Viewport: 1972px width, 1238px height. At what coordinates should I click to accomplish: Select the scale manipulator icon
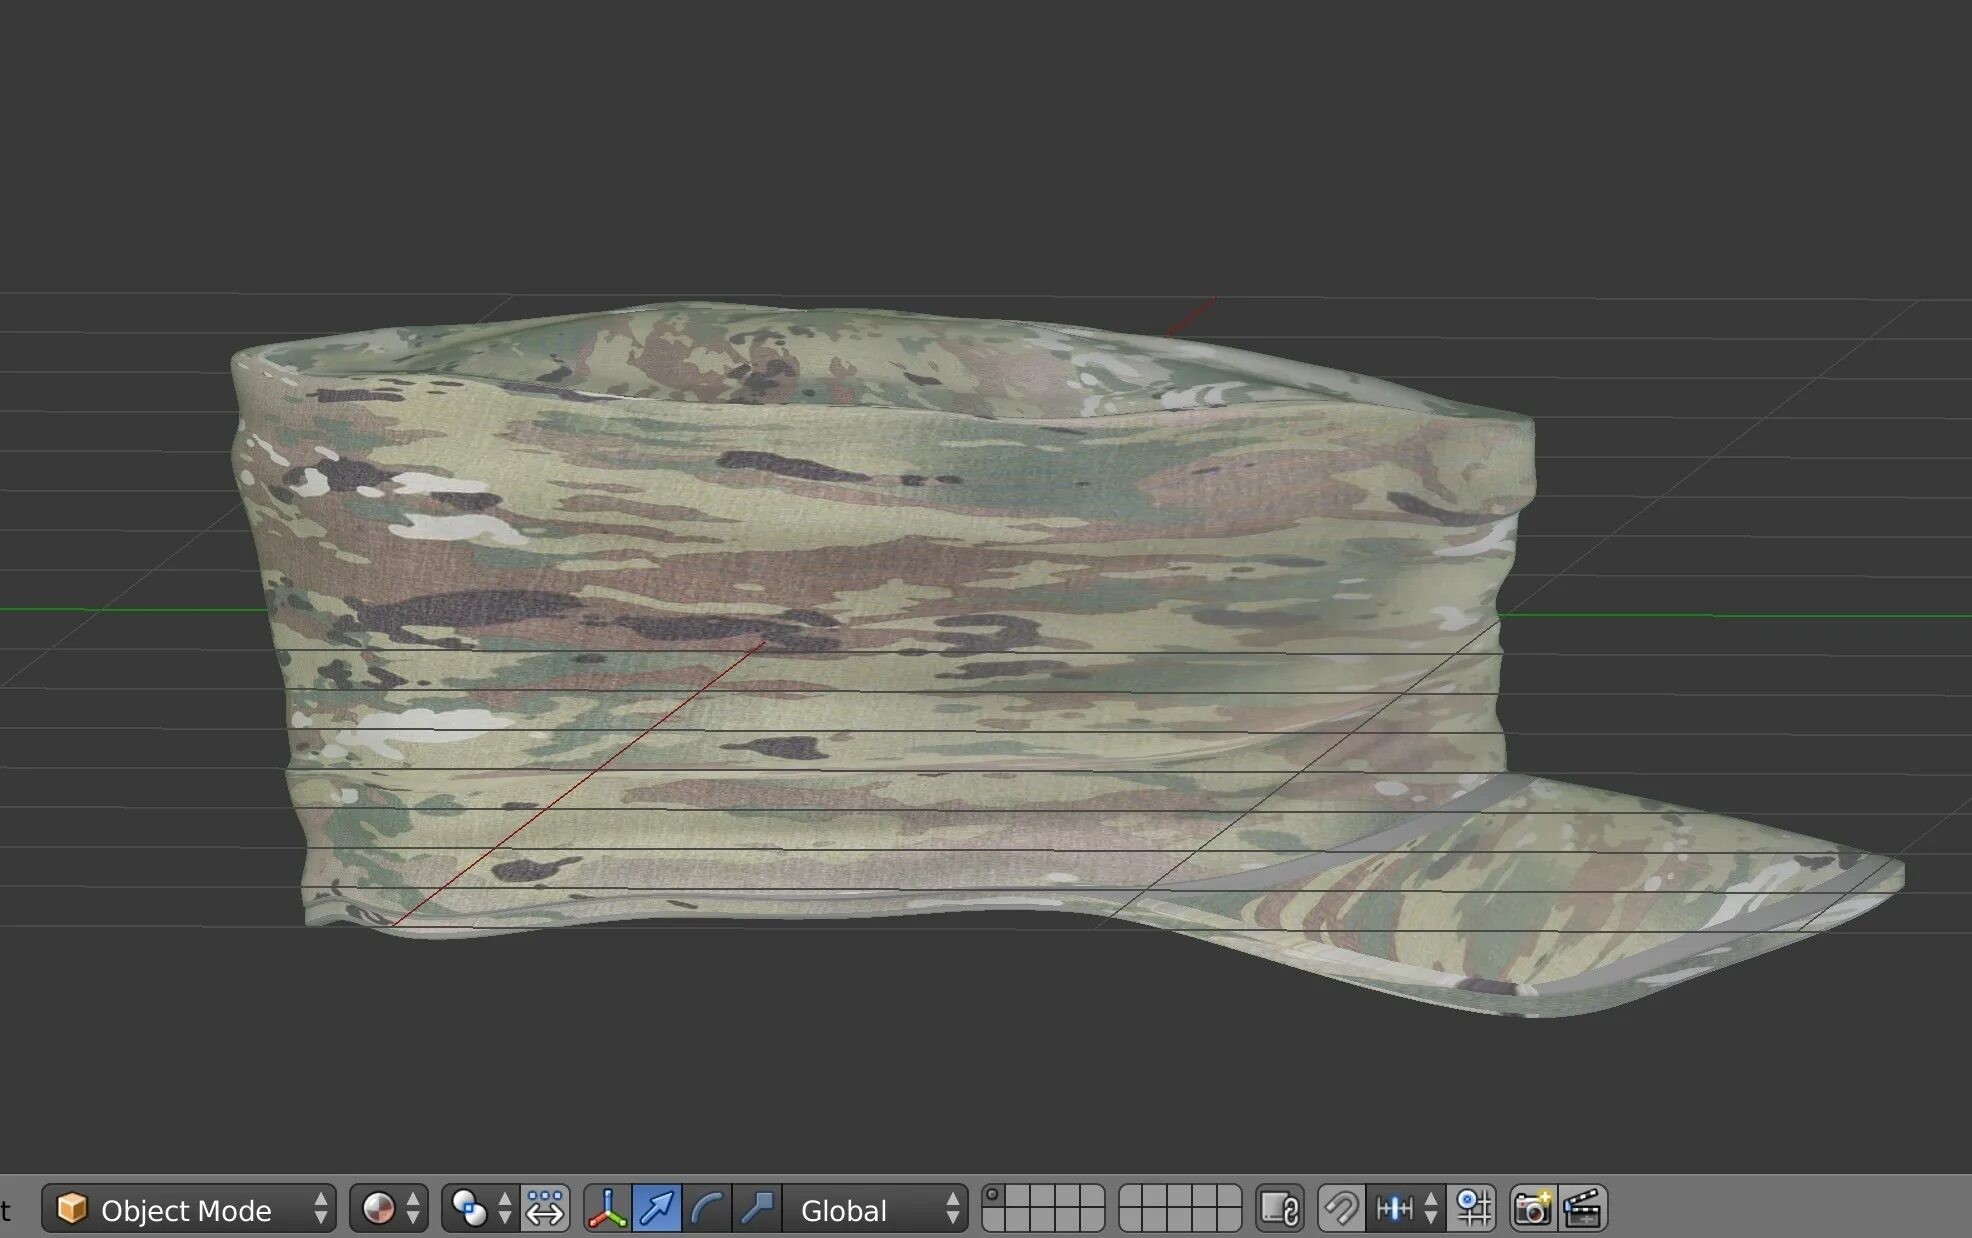click(757, 1210)
